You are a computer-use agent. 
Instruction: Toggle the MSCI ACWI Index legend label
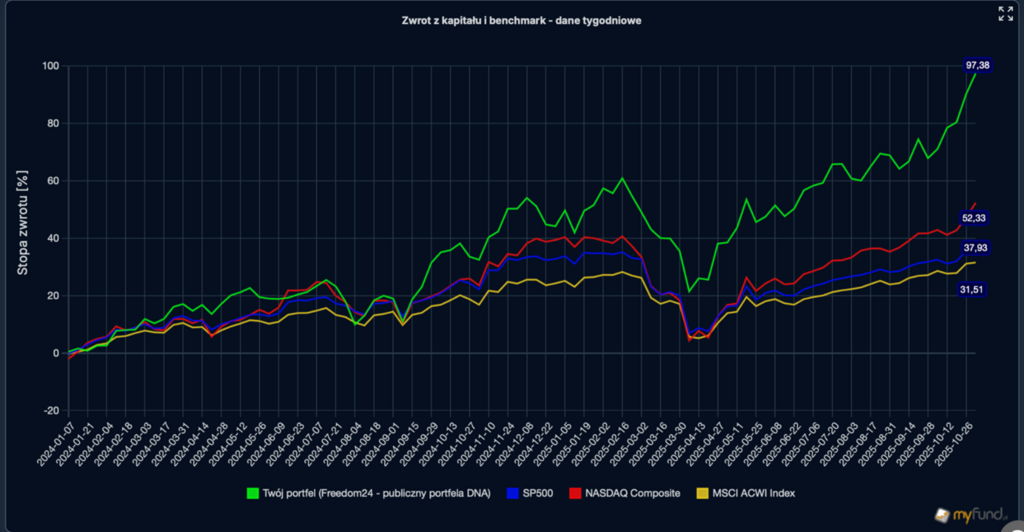752,493
